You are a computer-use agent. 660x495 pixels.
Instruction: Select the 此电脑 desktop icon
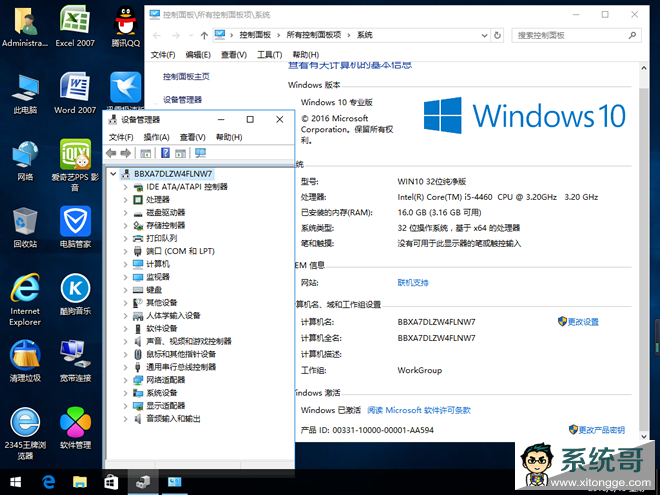25,93
